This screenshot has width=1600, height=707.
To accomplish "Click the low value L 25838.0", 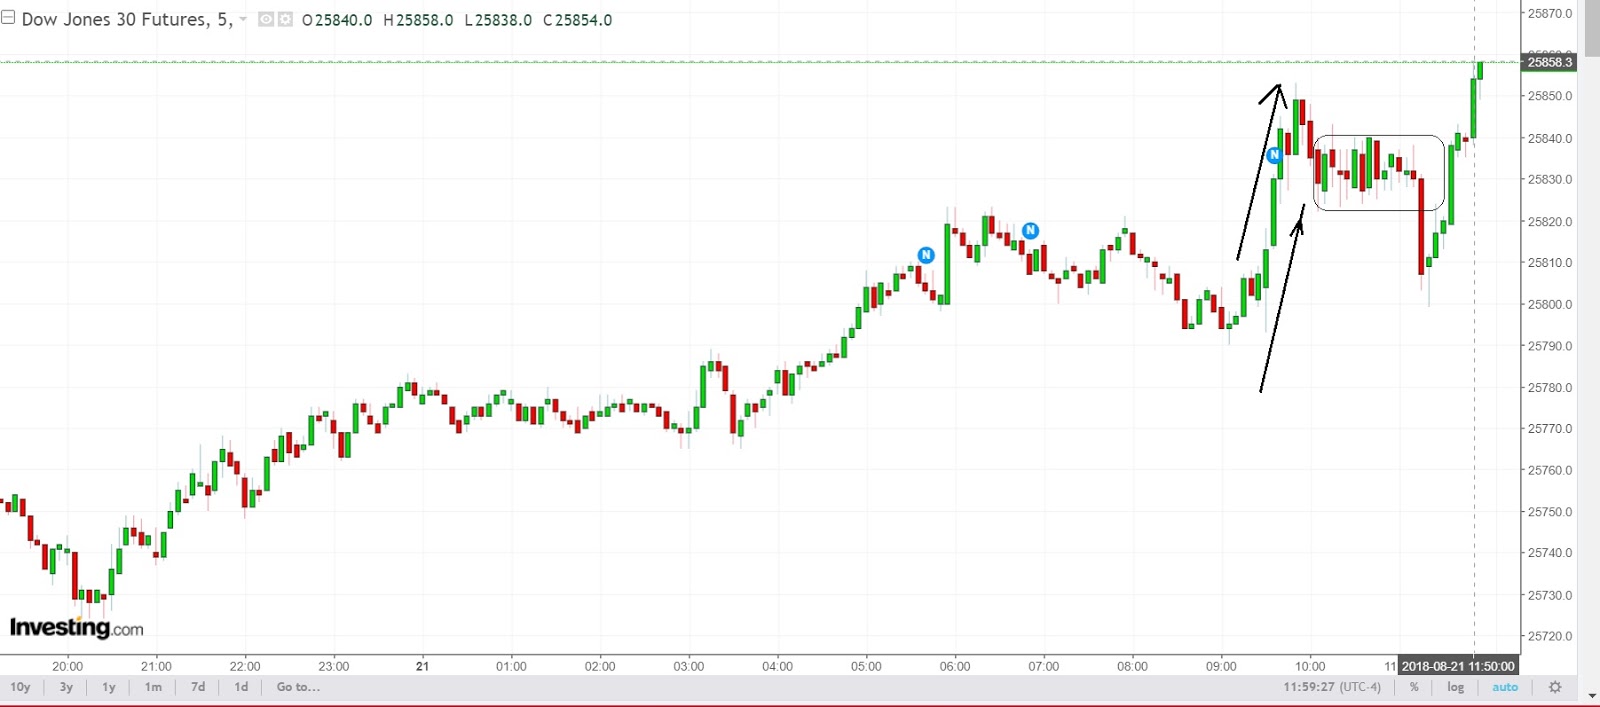I will click(498, 20).
